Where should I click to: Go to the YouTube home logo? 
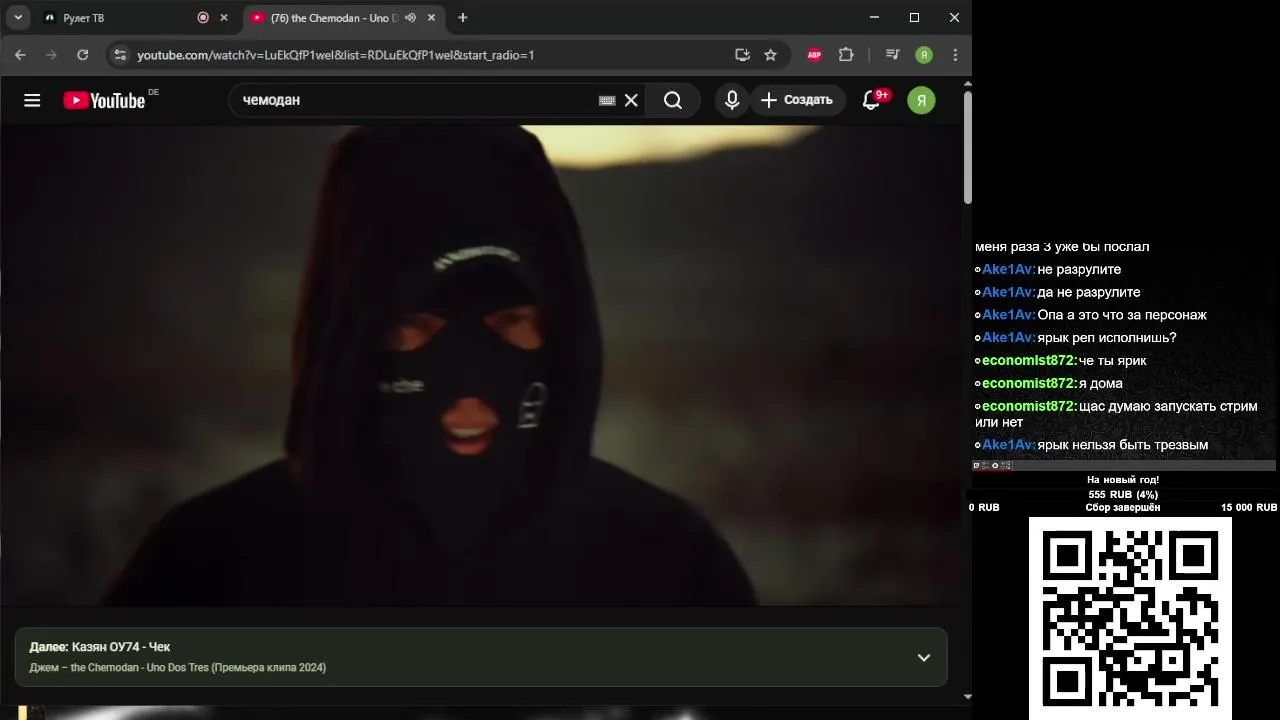coord(104,100)
